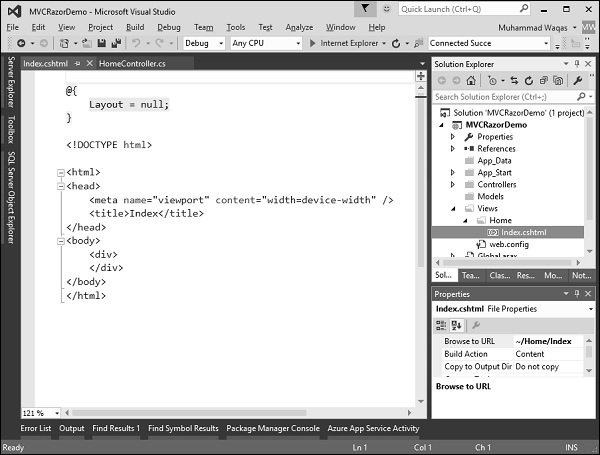The width and height of the screenshot is (600, 455).
Task: Open the File menu
Action: point(13,27)
